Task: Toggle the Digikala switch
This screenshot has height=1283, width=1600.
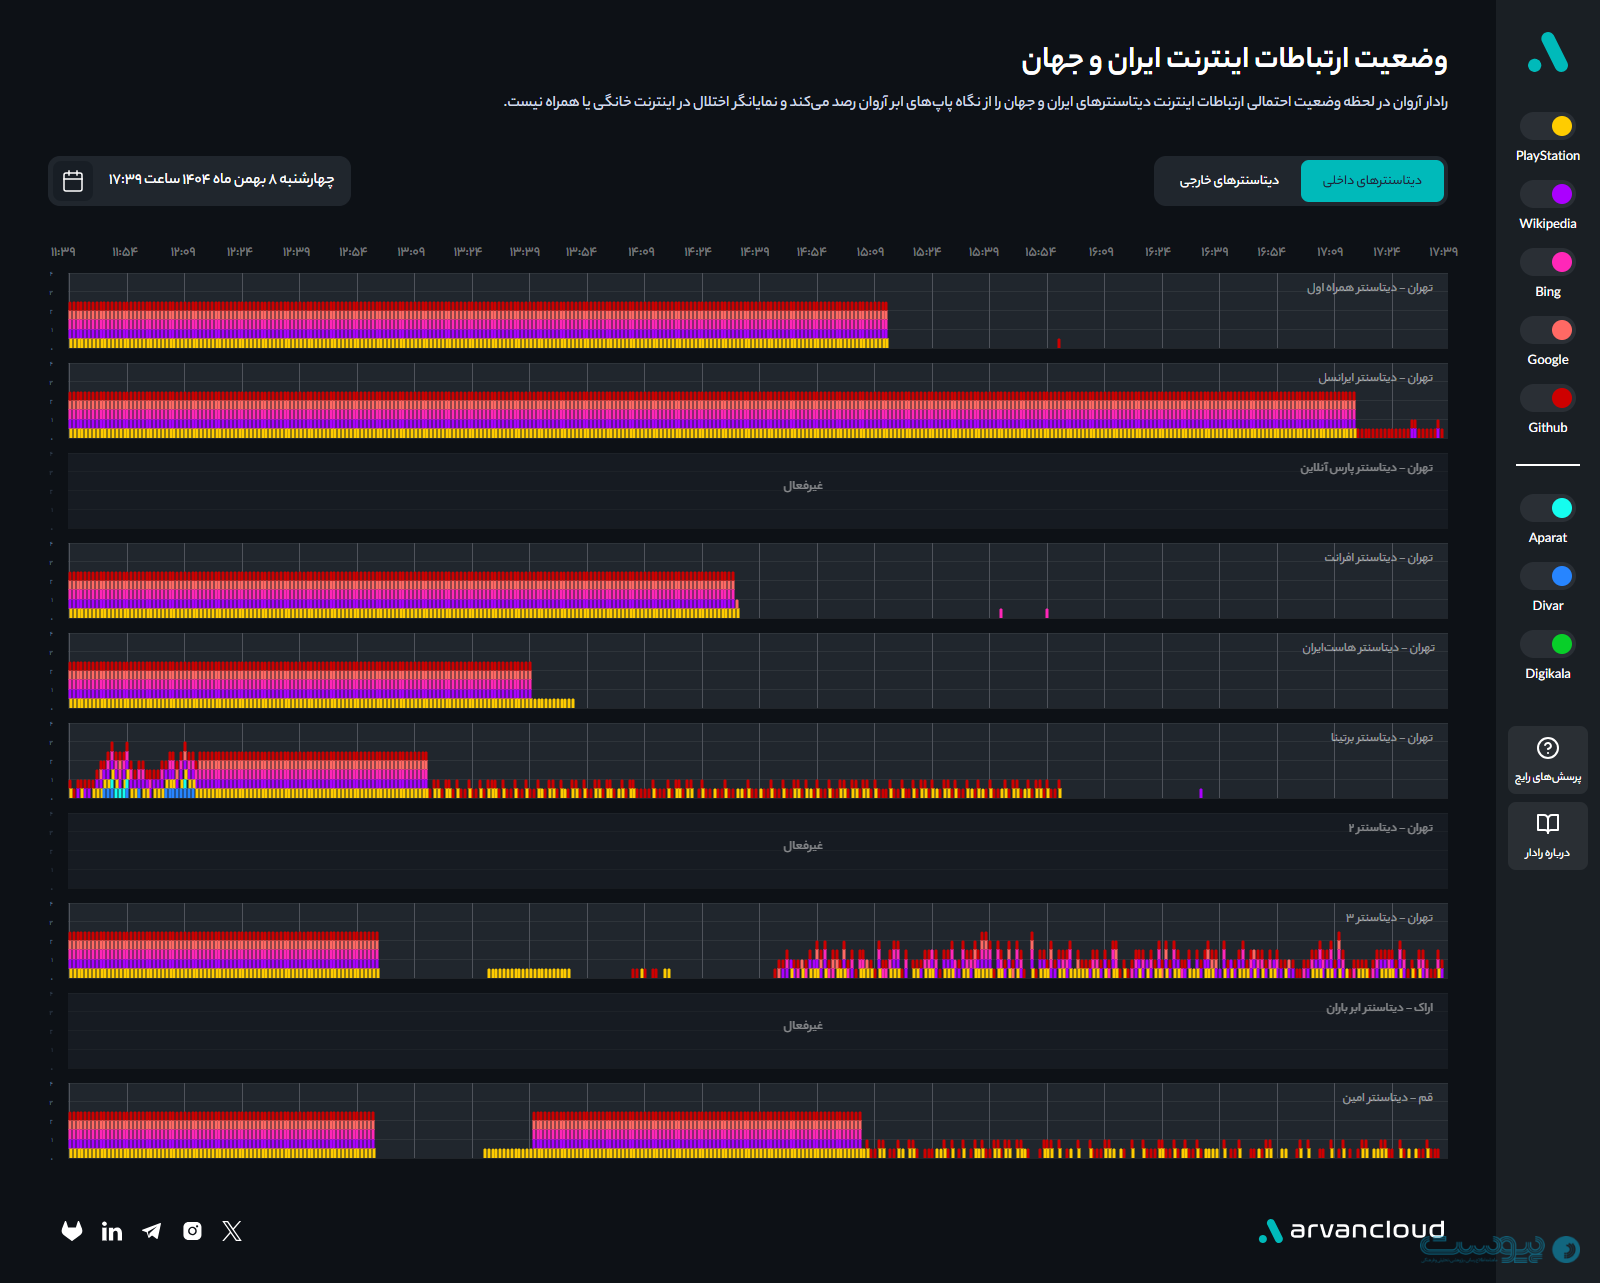Action: tap(1547, 644)
